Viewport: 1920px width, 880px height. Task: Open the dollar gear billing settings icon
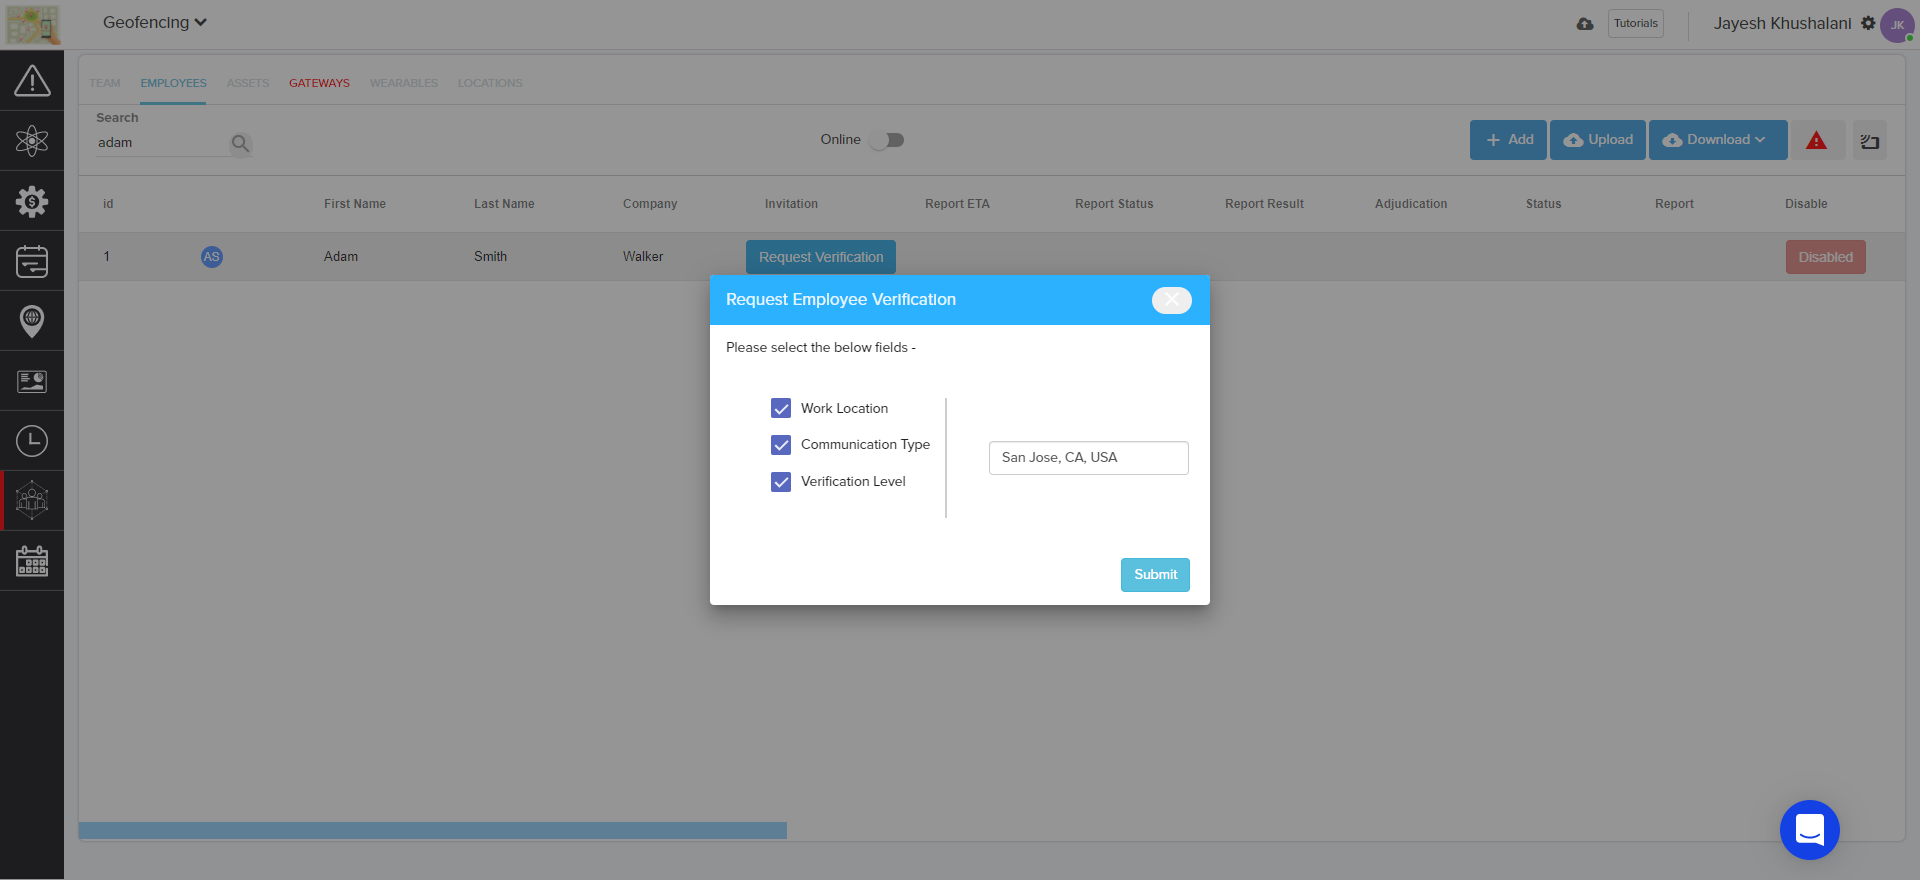32,201
